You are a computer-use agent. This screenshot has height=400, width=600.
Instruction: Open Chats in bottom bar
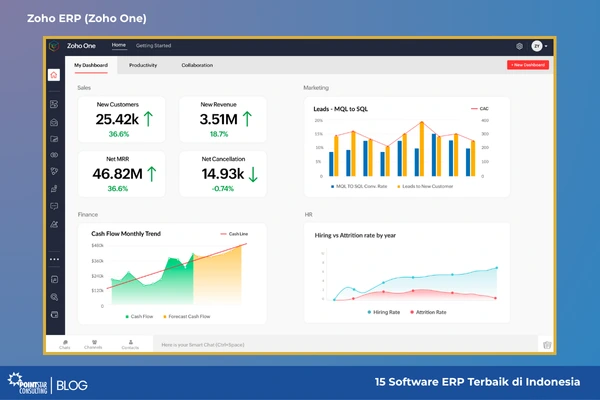[x=65, y=344]
